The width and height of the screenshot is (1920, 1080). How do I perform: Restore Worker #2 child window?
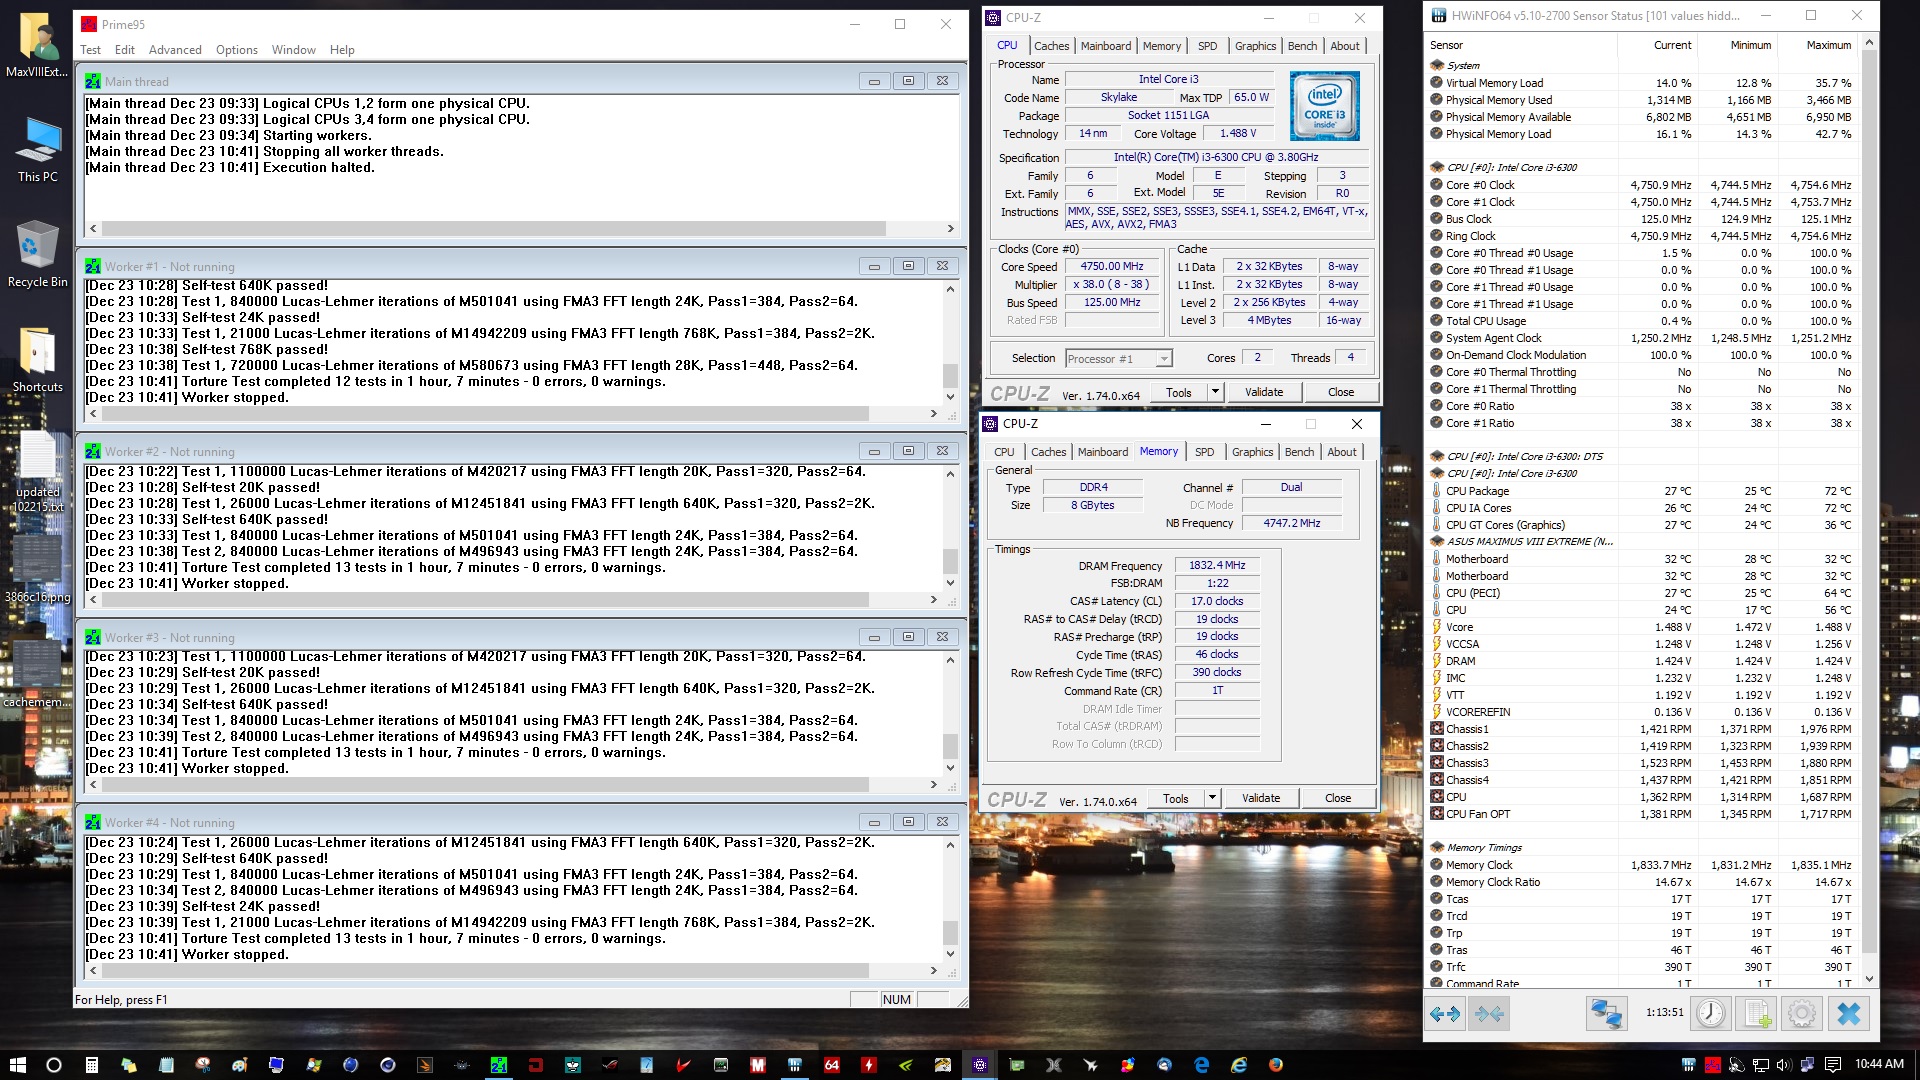point(908,451)
